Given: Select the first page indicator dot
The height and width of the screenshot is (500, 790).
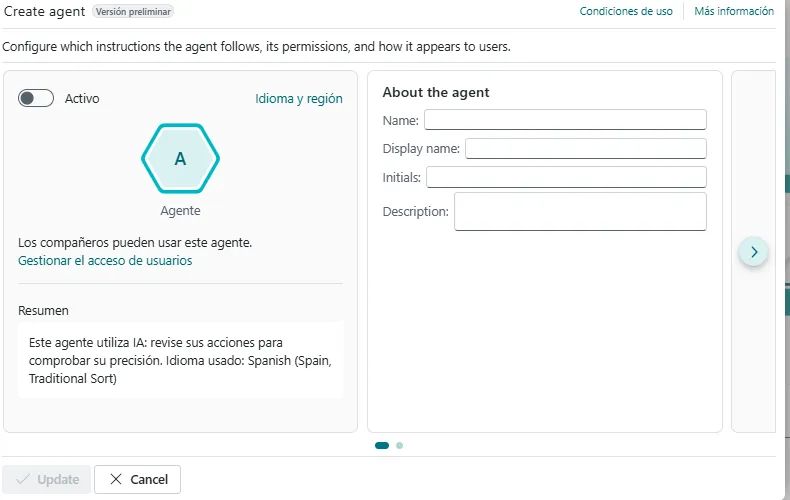Looking at the screenshot, I should point(382,446).
